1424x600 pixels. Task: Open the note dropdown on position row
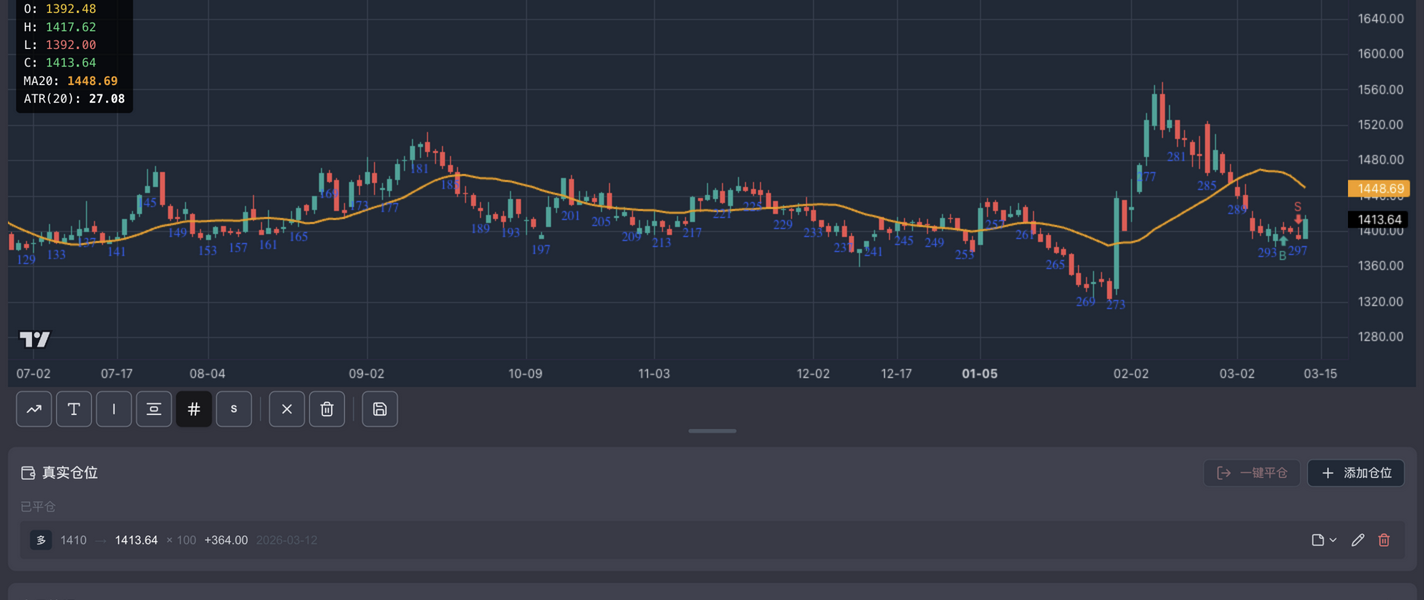[x=1324, y=540]
